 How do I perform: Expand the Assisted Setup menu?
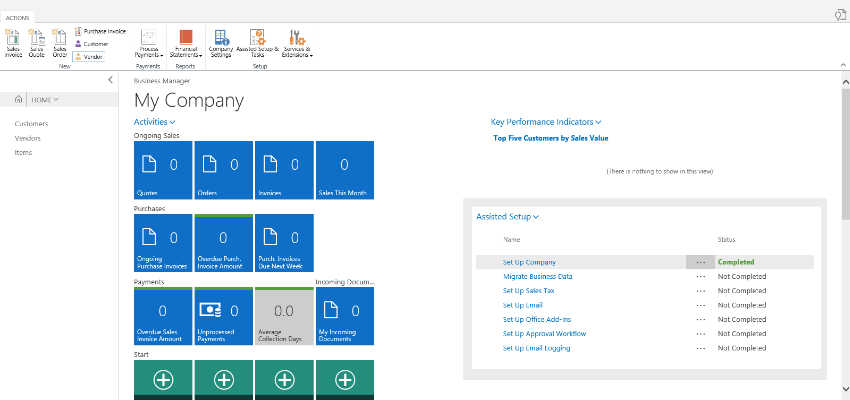coord(507,216)
